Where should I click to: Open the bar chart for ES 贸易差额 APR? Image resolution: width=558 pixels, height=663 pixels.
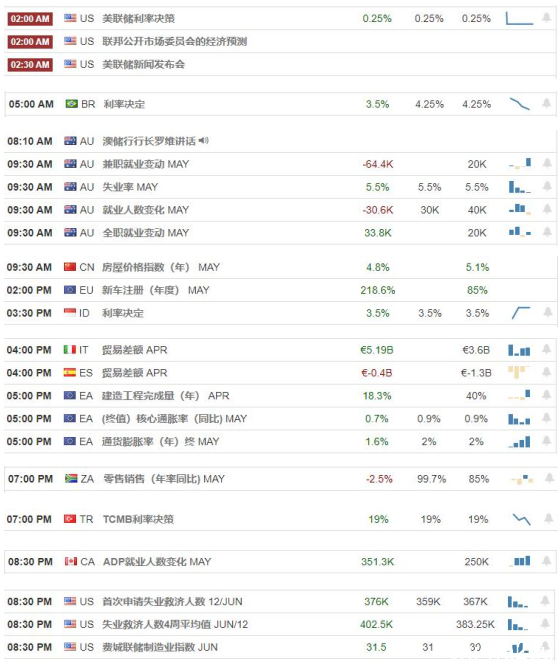tap(519, 372)
